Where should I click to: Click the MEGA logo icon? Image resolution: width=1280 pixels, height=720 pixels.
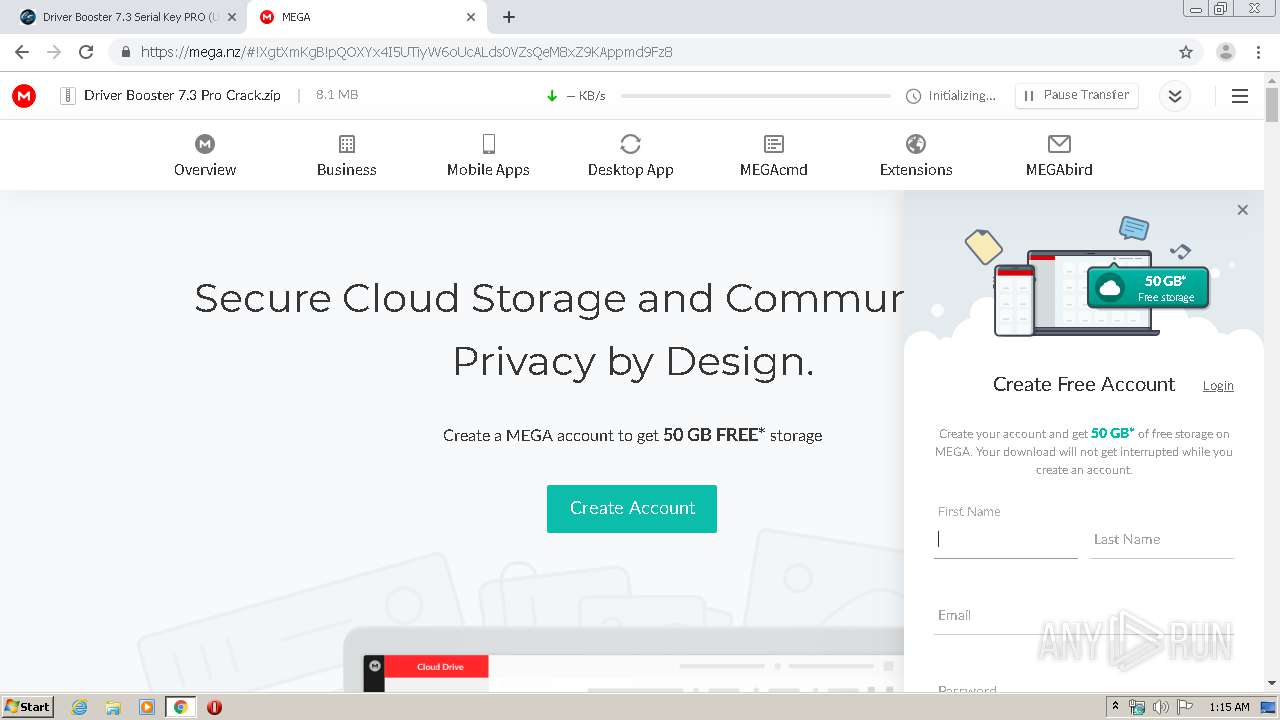point(24,96)
